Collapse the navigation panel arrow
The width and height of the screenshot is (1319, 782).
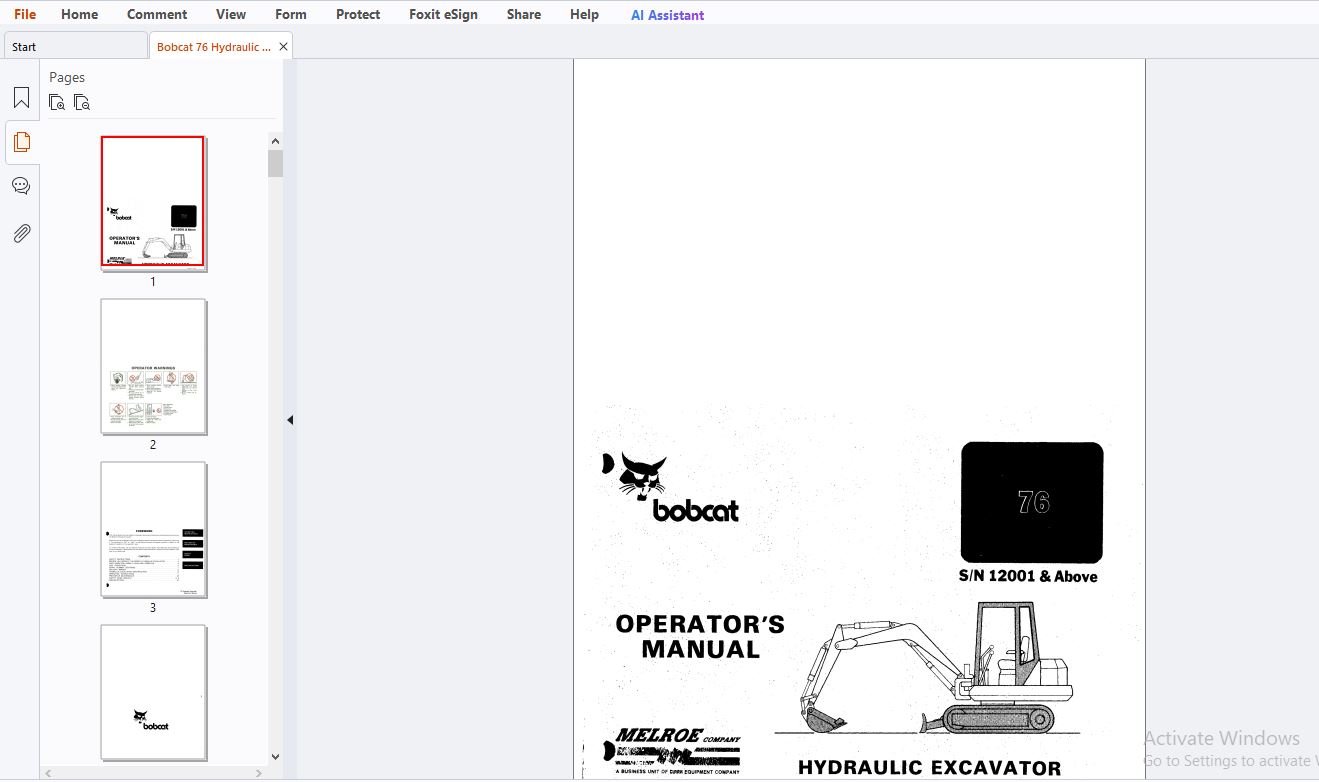click(x=290, y=420)
